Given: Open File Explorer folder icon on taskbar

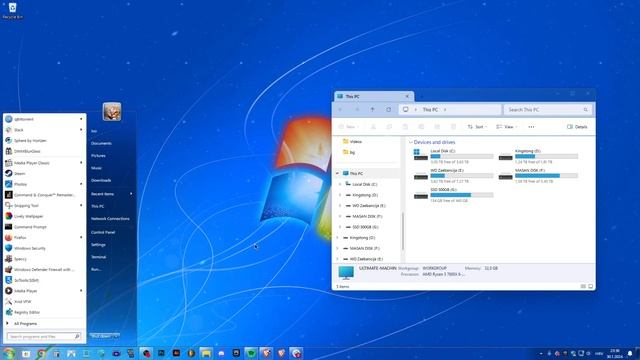Looking at the screenshot, I should click(206, 353).
